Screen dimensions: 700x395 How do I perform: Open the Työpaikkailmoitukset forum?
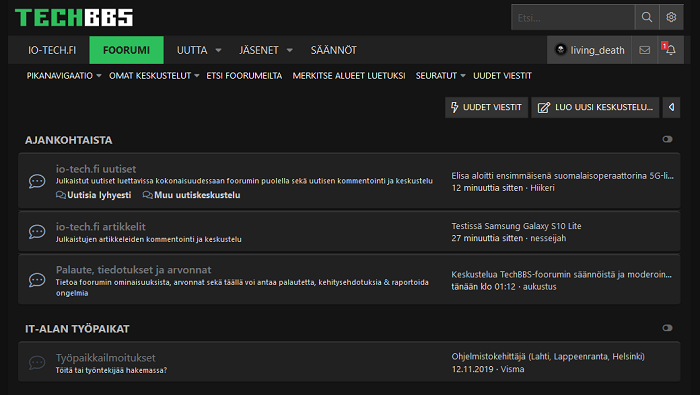click(105, 358)
